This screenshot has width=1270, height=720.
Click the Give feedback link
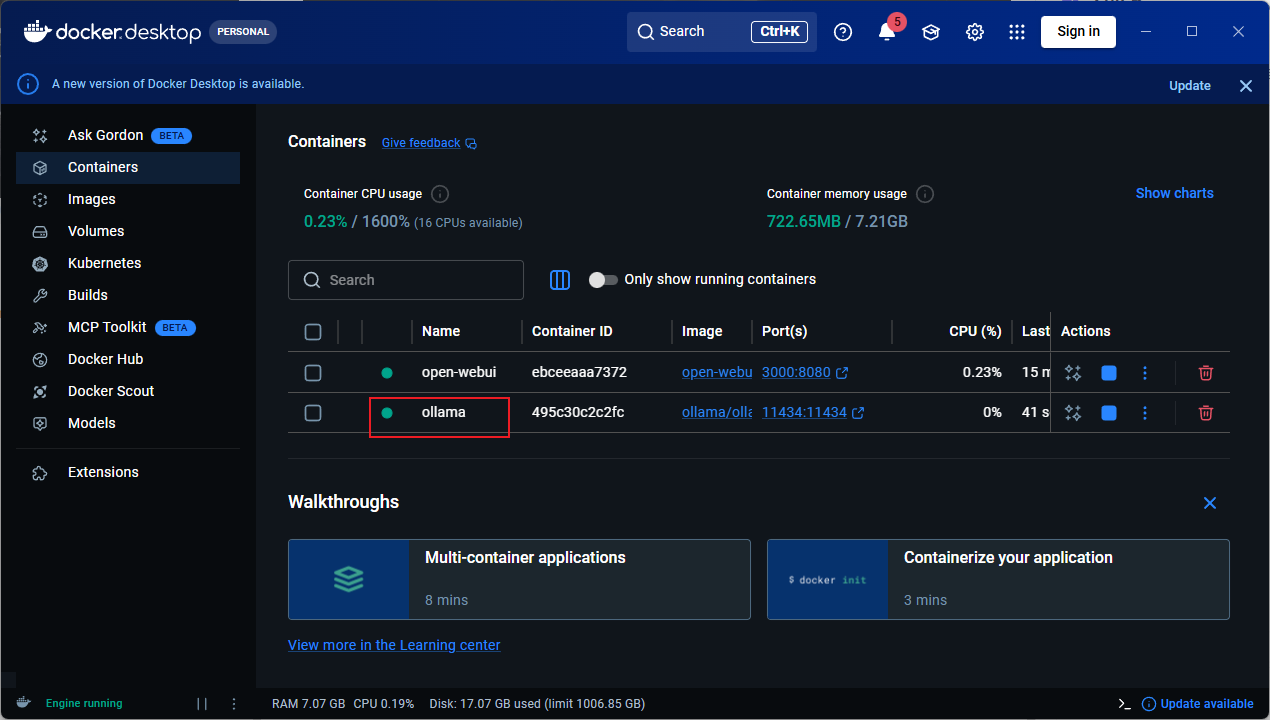pyautogui.click(x=421, y=143)
